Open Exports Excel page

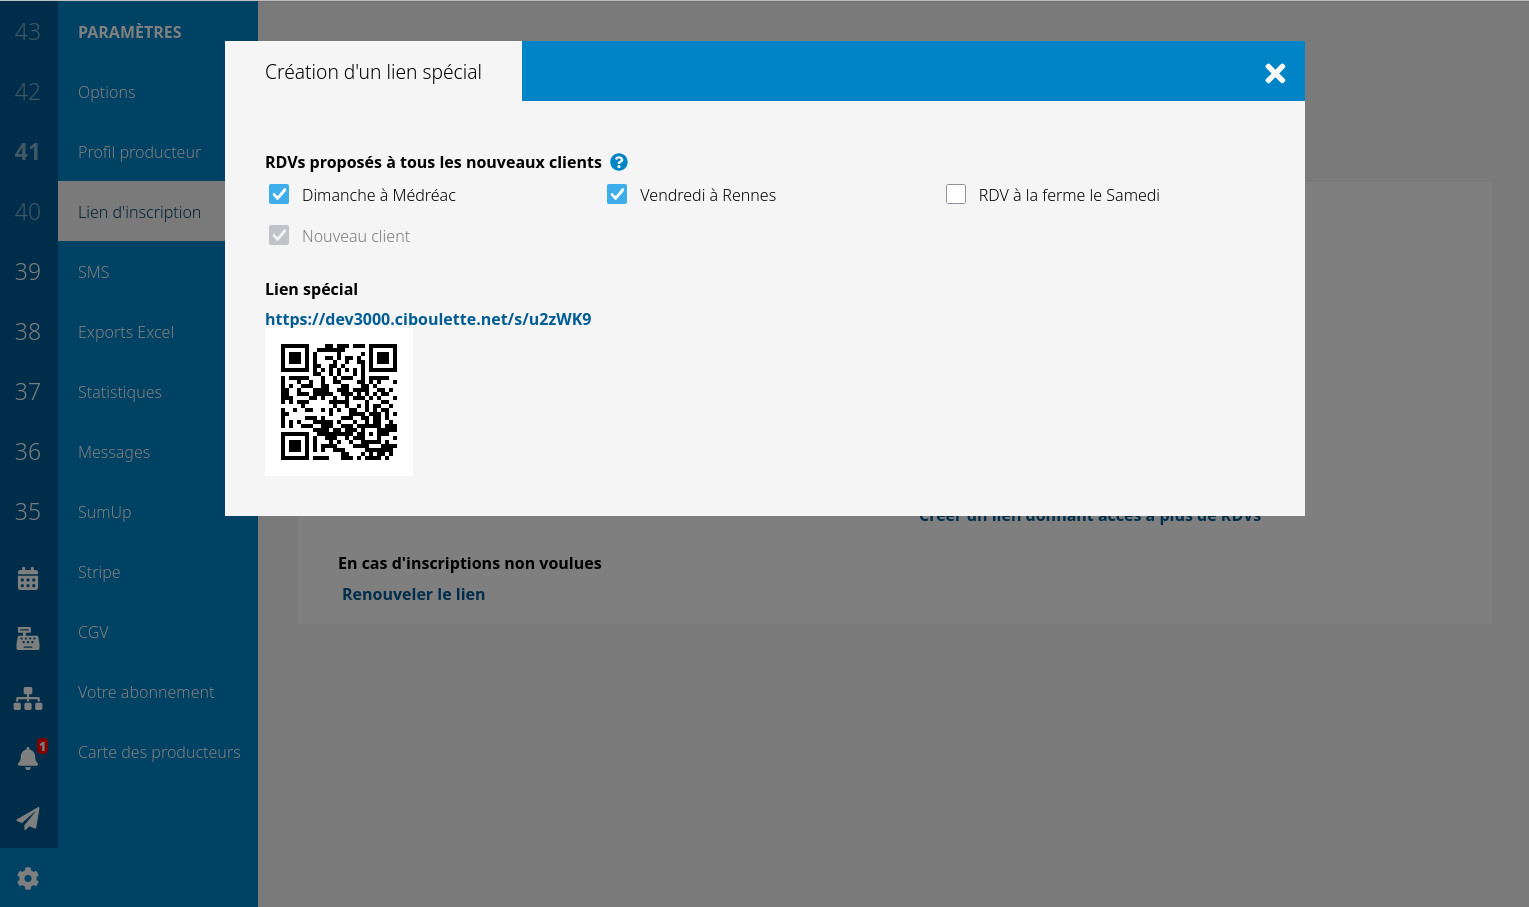(126, 332)
